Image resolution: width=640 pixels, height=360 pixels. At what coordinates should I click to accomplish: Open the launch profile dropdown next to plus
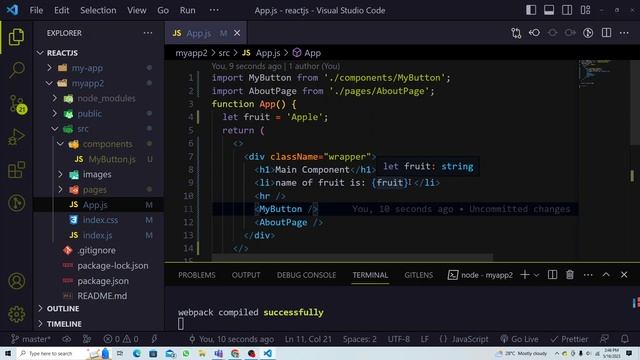(536, 275)
